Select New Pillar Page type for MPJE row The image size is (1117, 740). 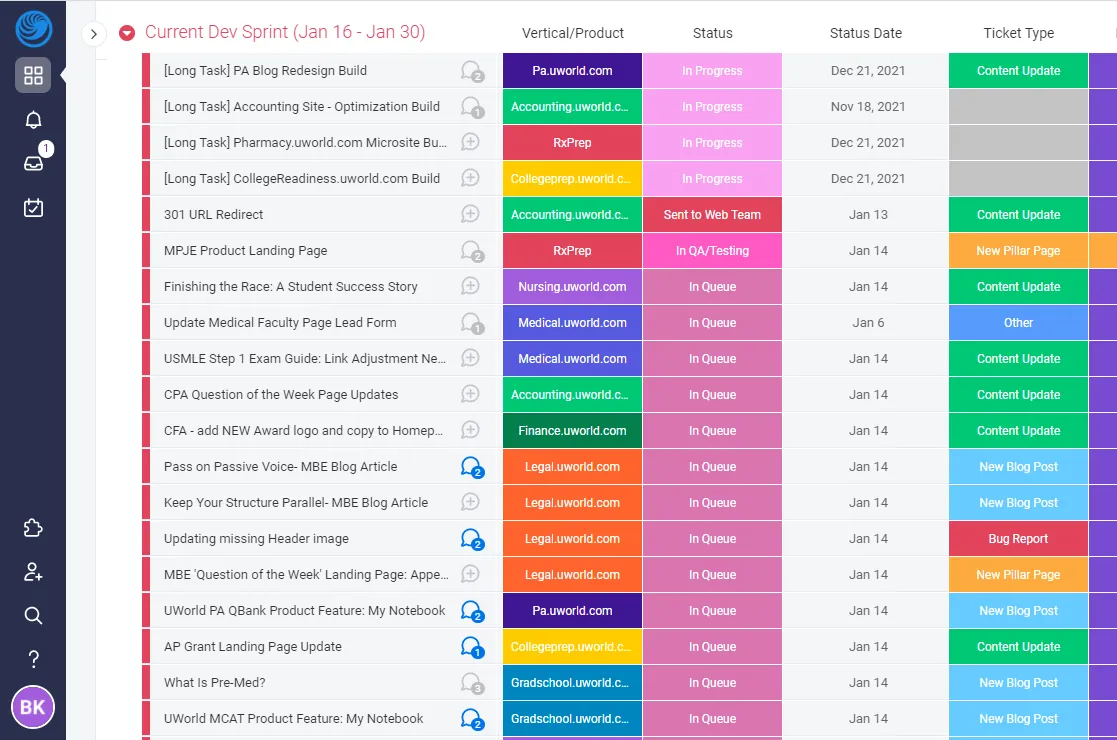click(1018, 251)
